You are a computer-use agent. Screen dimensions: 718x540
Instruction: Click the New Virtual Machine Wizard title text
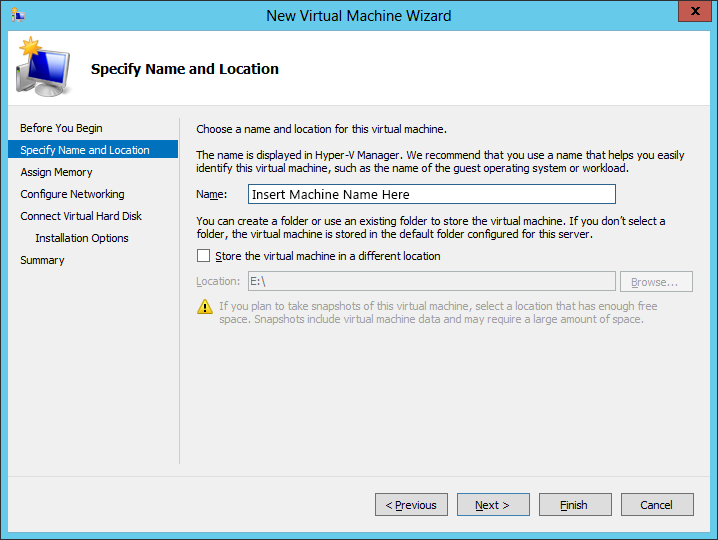coord(359,16)
